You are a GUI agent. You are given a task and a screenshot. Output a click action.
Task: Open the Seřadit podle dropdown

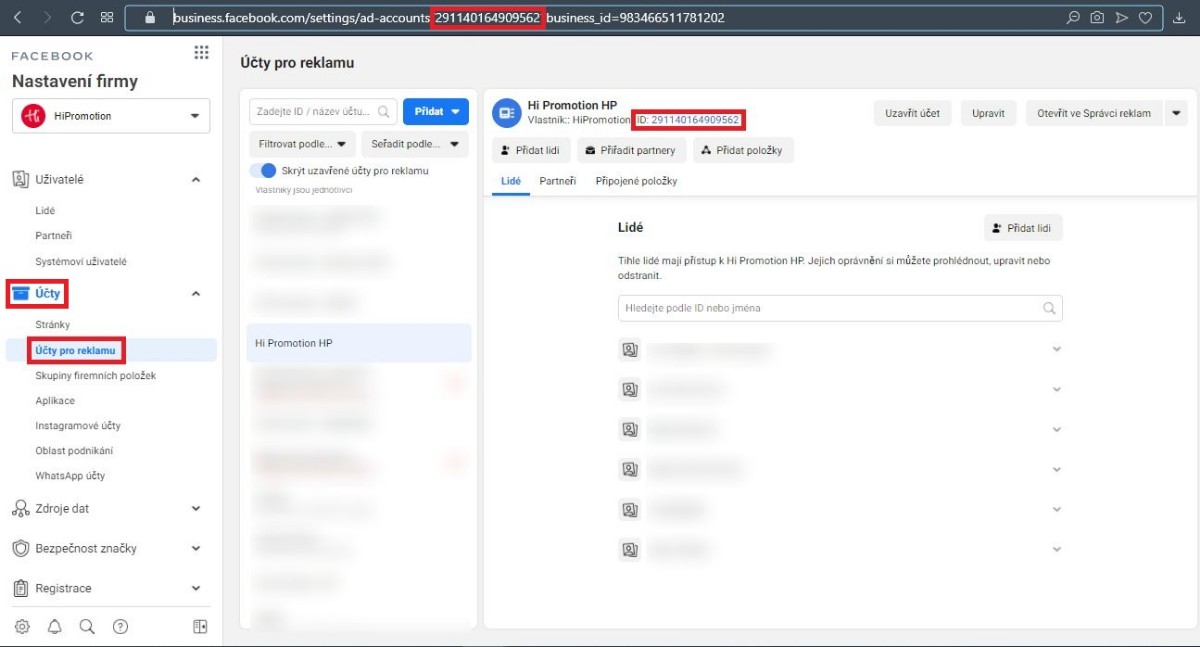coord(415,144)
